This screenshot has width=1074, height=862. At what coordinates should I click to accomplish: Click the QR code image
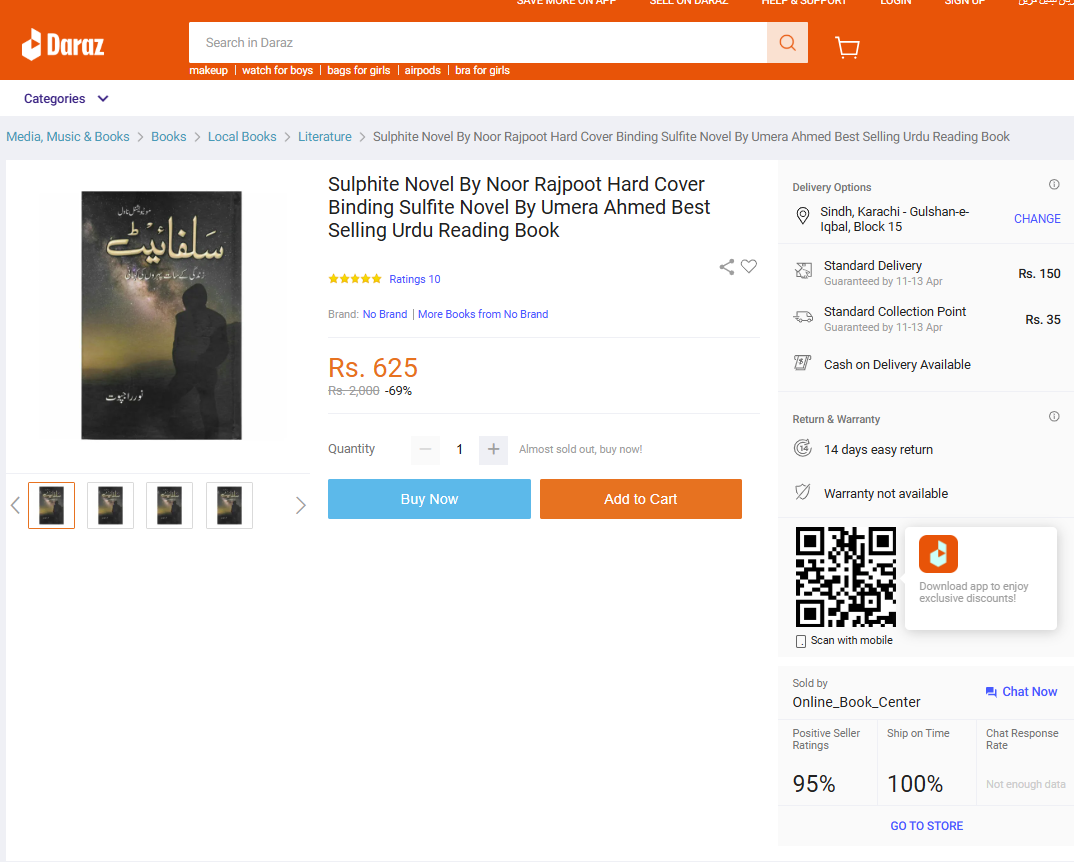pyautogui.click(x=846, y=577)
